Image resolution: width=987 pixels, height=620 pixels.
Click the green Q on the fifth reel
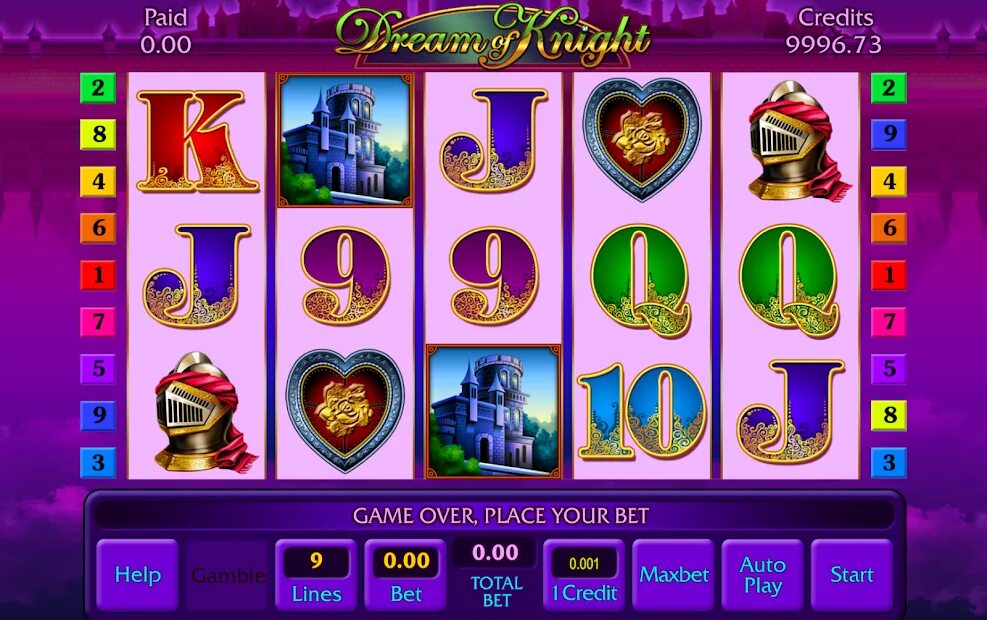point(789,281)
